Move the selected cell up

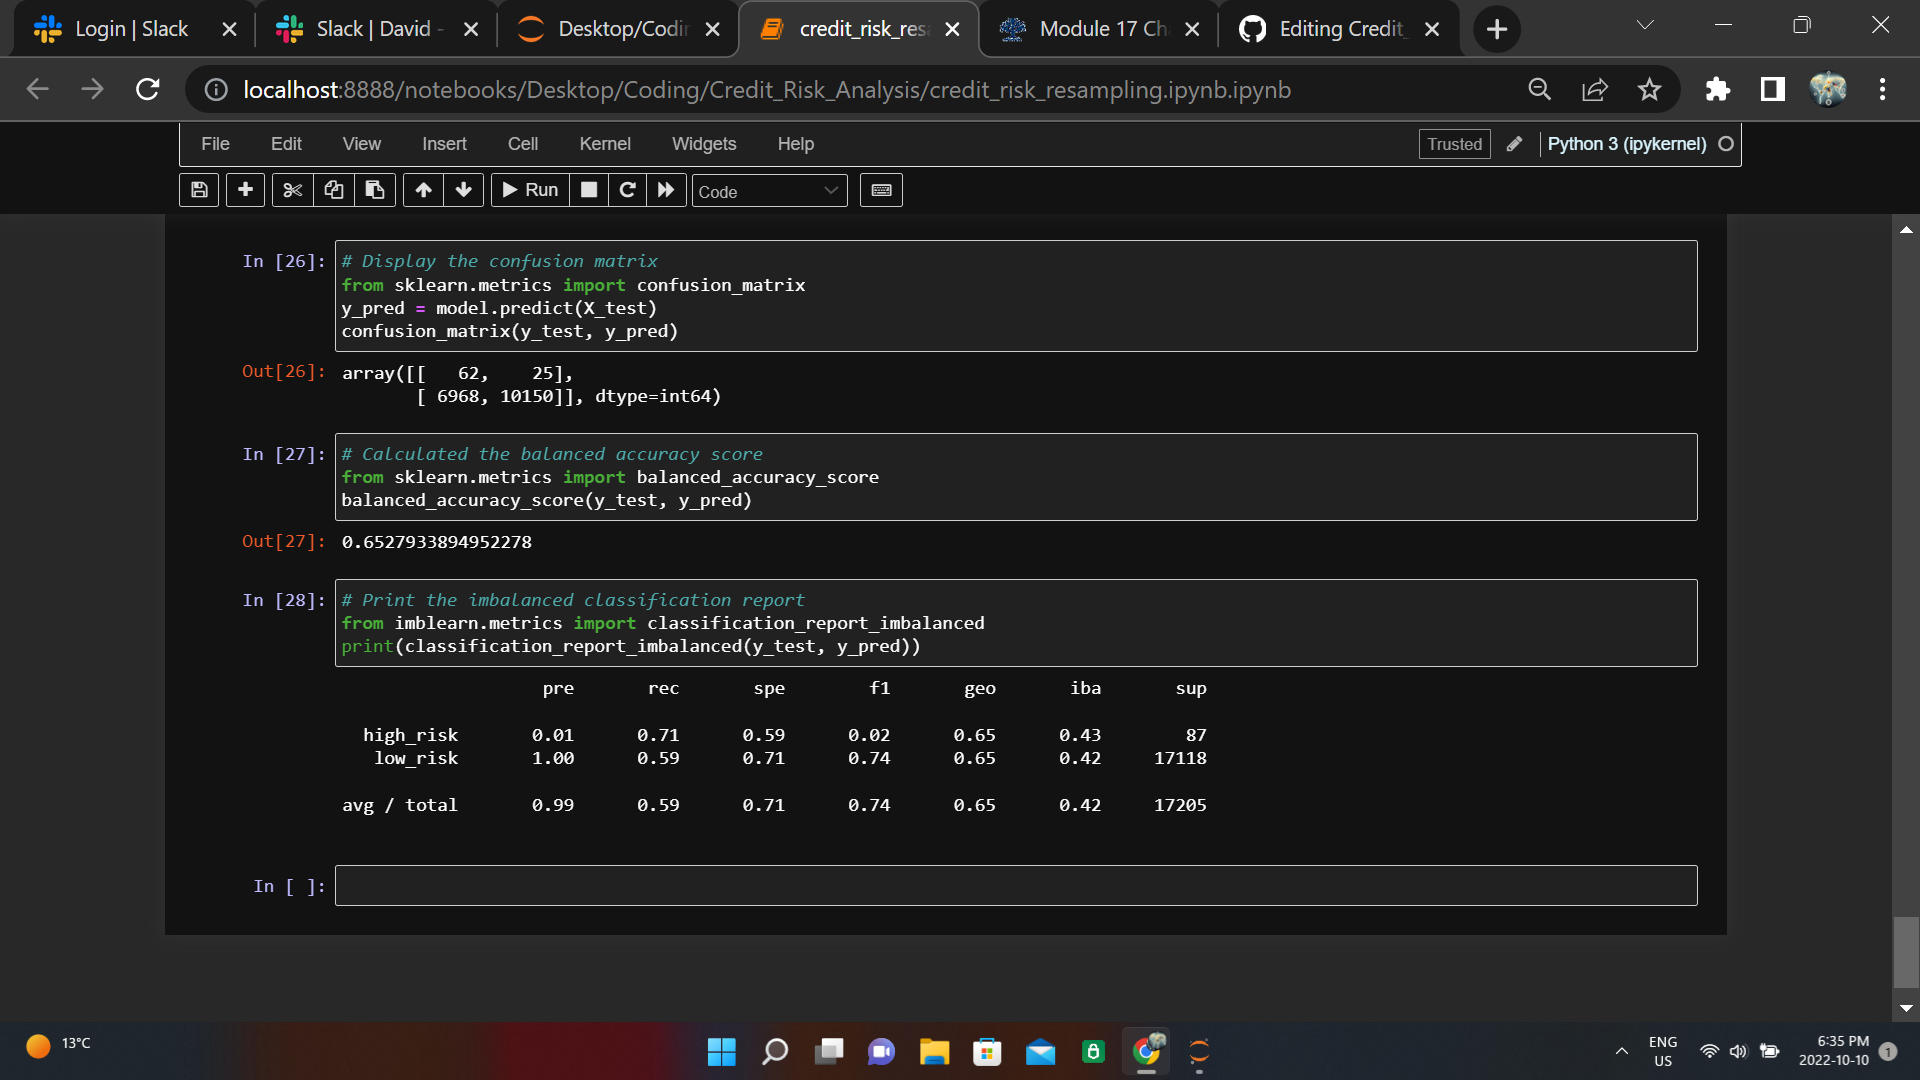[x=423, y=190]
